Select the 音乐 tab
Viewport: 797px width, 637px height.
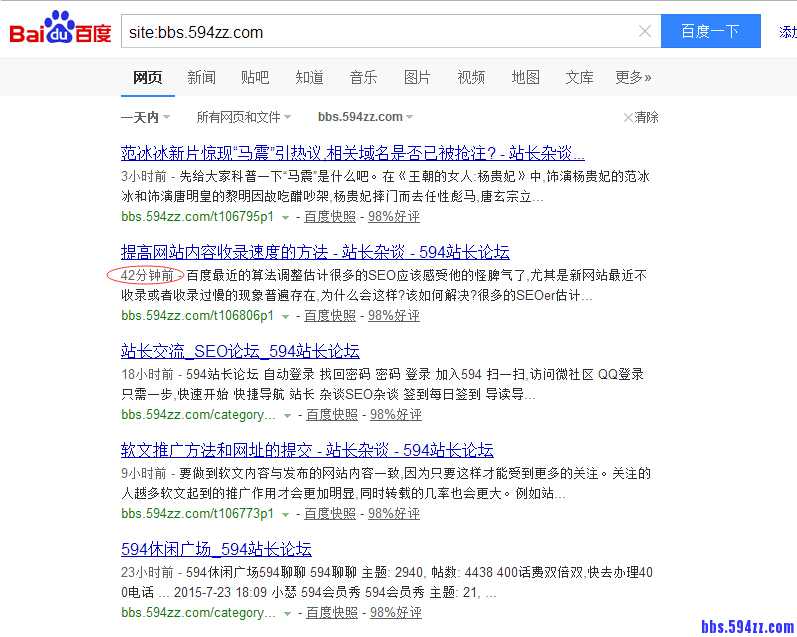[363, 77]
